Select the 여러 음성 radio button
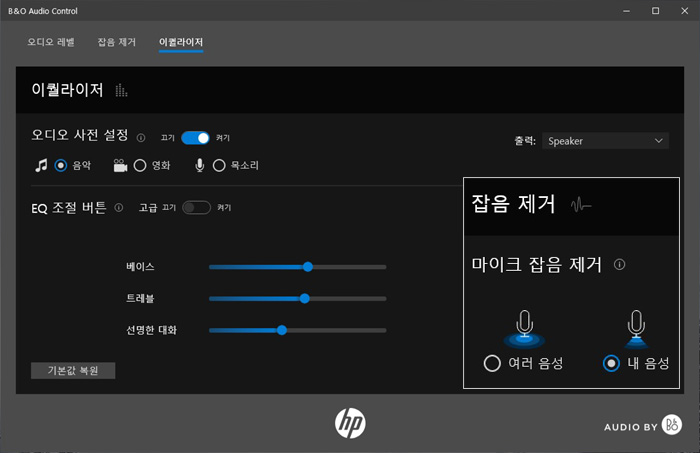This screenshot has width=700, height=453. click(492, 363)
